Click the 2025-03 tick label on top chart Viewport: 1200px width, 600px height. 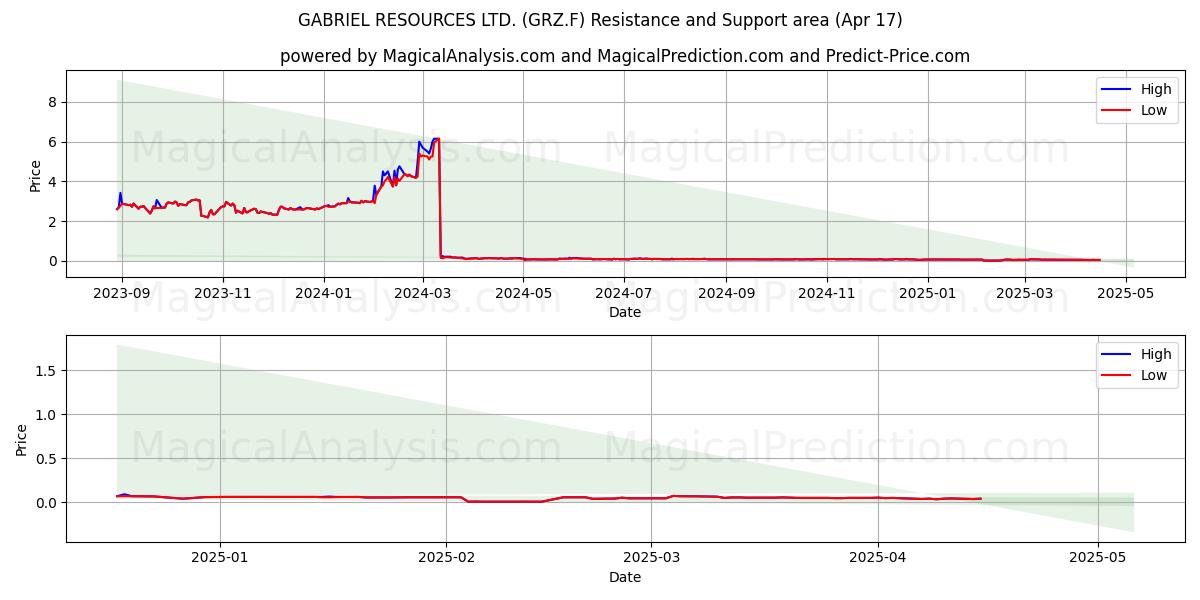pos(1025,294)
